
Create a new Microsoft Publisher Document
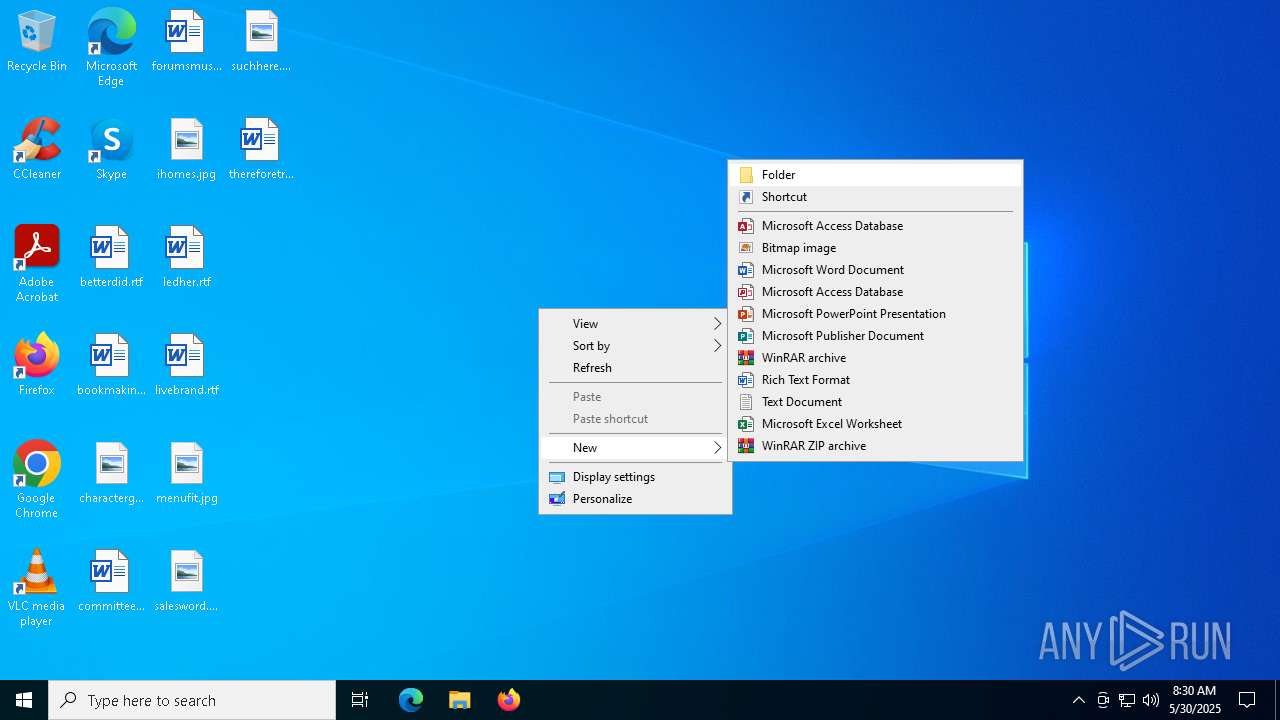click(x=875, y=336)
